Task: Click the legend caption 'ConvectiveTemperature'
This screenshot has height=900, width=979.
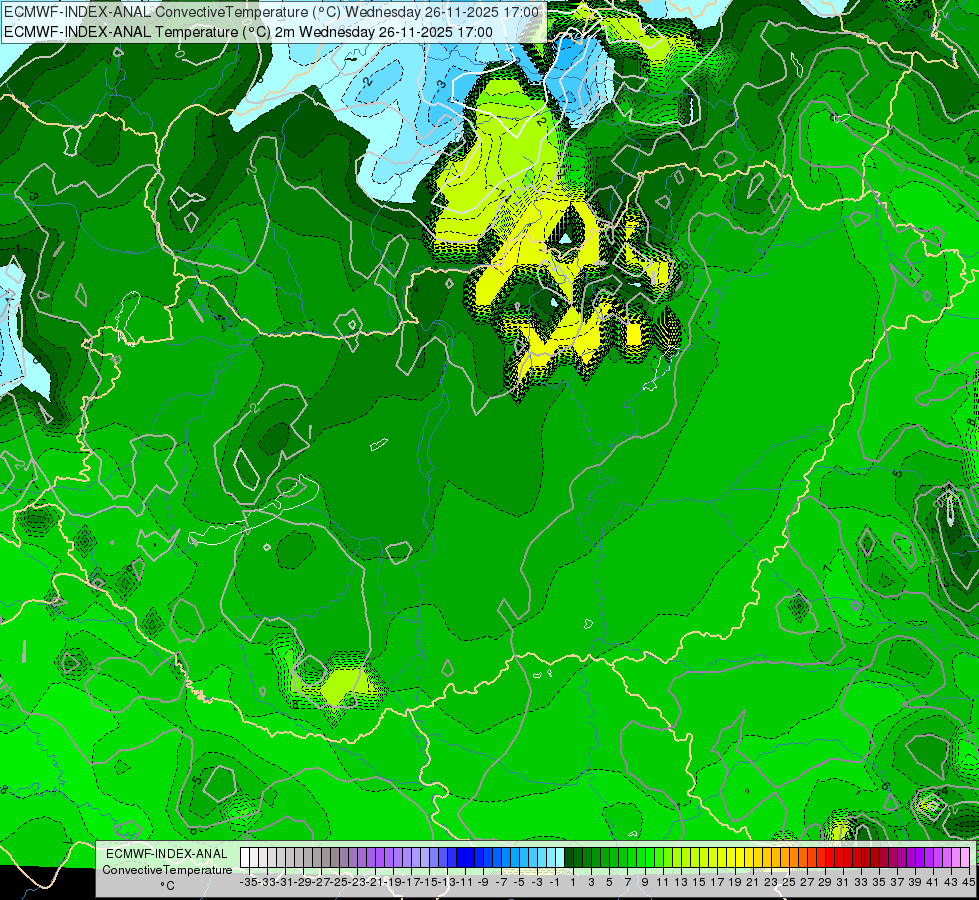Action: [x=167, y=870]
